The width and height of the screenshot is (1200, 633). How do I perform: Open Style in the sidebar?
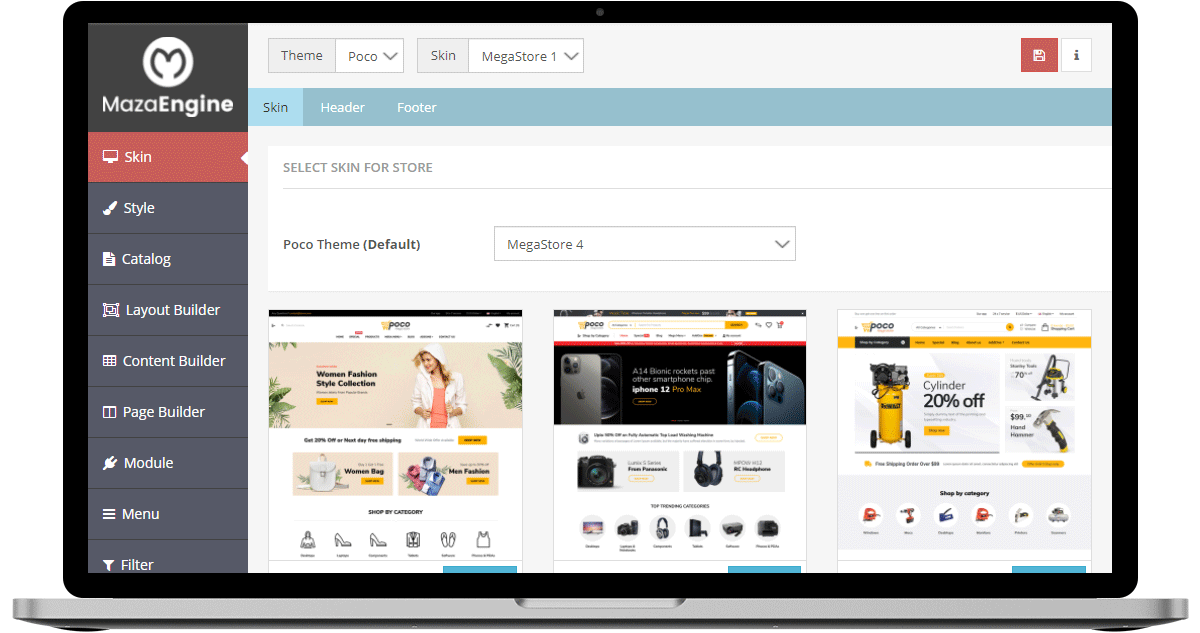pos(168,208)
